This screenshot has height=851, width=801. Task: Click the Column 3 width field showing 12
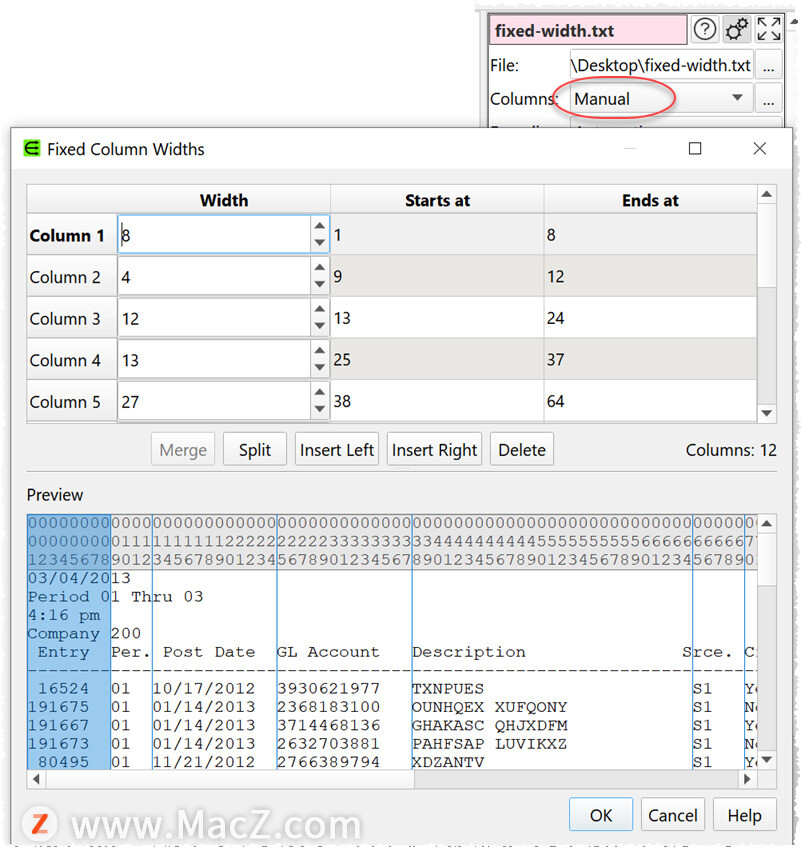[x=214, y=318]
